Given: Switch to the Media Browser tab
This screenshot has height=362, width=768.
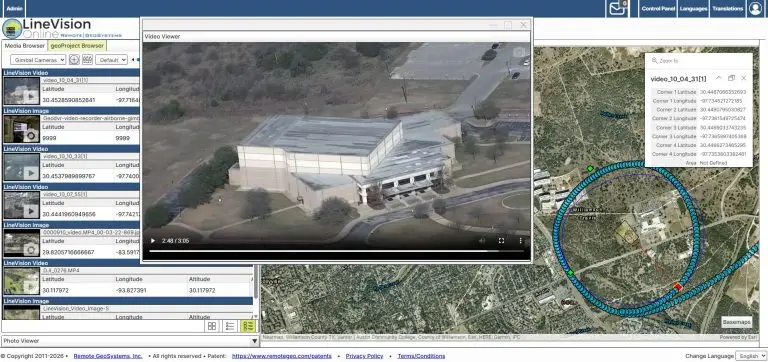Looking at the screenshot, I should coord(24,46).
